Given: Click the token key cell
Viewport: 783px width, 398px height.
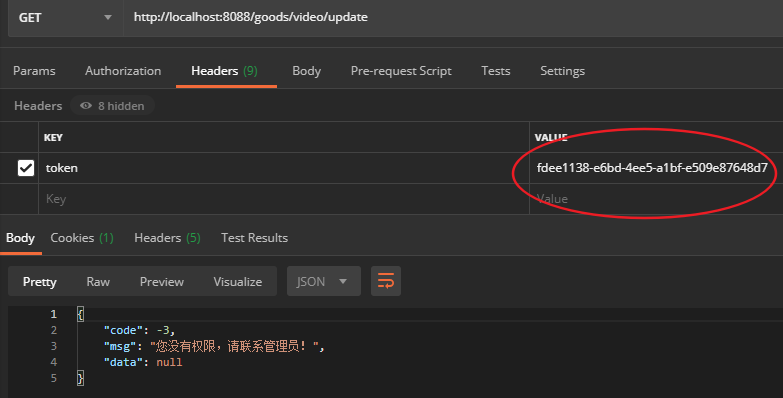Looking at the screenshot, I should click(284, 168).
